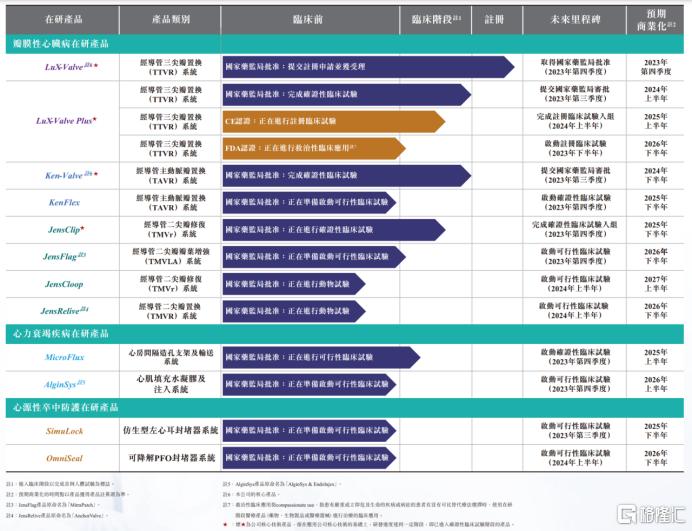The height and width of the screenshot is (531, 692).
Task: Select the 心力衰竭疾病在研產品 section banner
Action: pos(345,334)
